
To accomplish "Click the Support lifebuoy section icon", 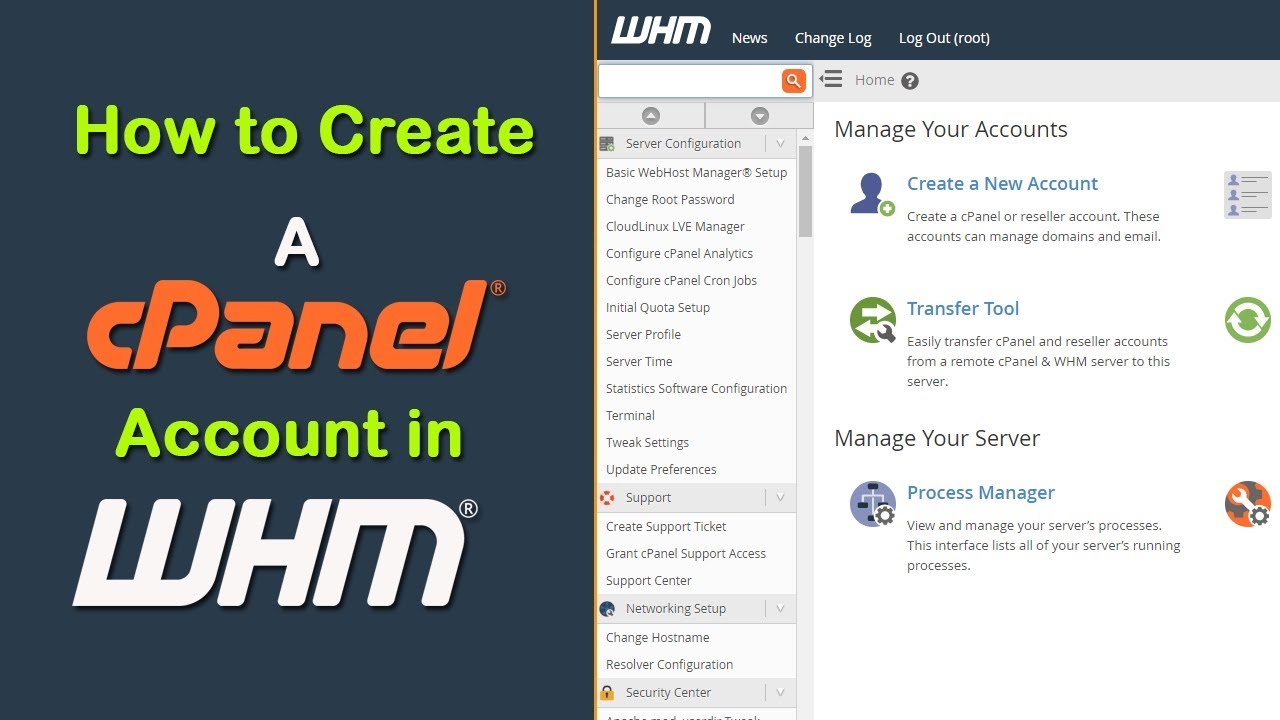I will tap(607, 498).
